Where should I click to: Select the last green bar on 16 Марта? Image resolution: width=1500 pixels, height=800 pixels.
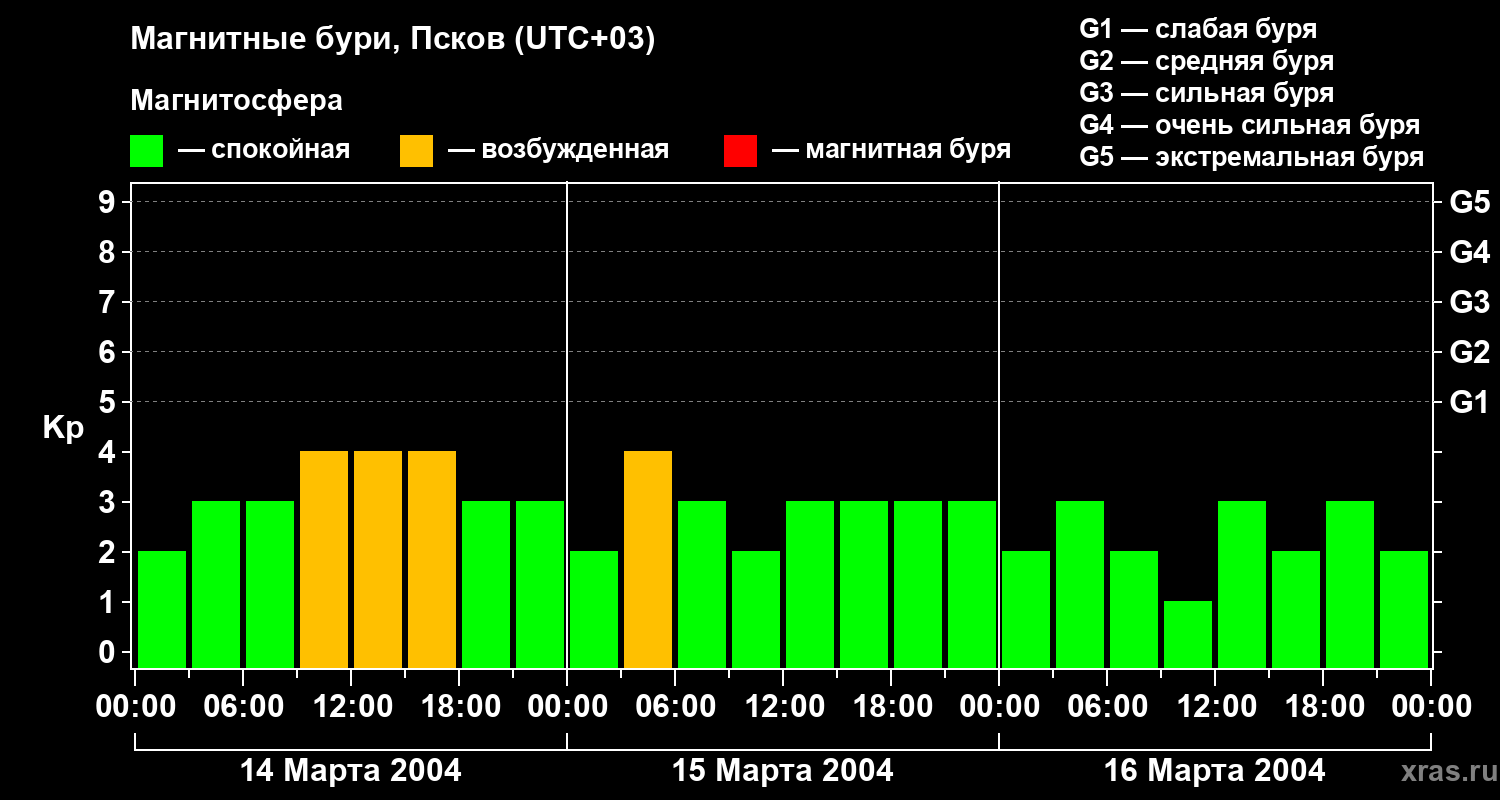point(1404,609)
